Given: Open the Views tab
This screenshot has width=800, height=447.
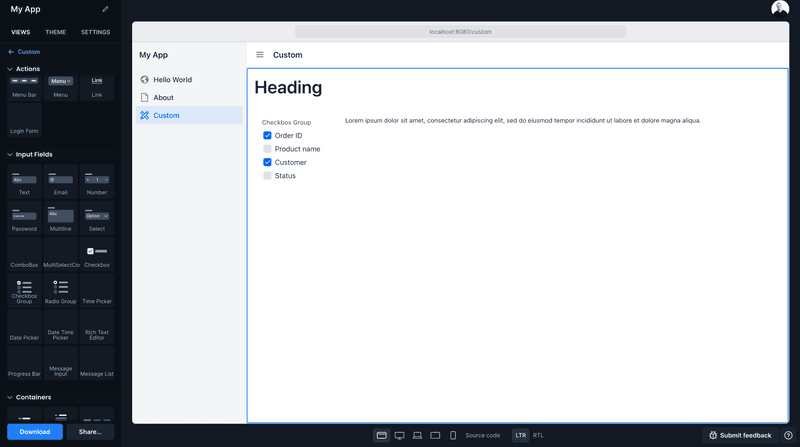Looking at the screenshot, I should (x=20, y=32).
